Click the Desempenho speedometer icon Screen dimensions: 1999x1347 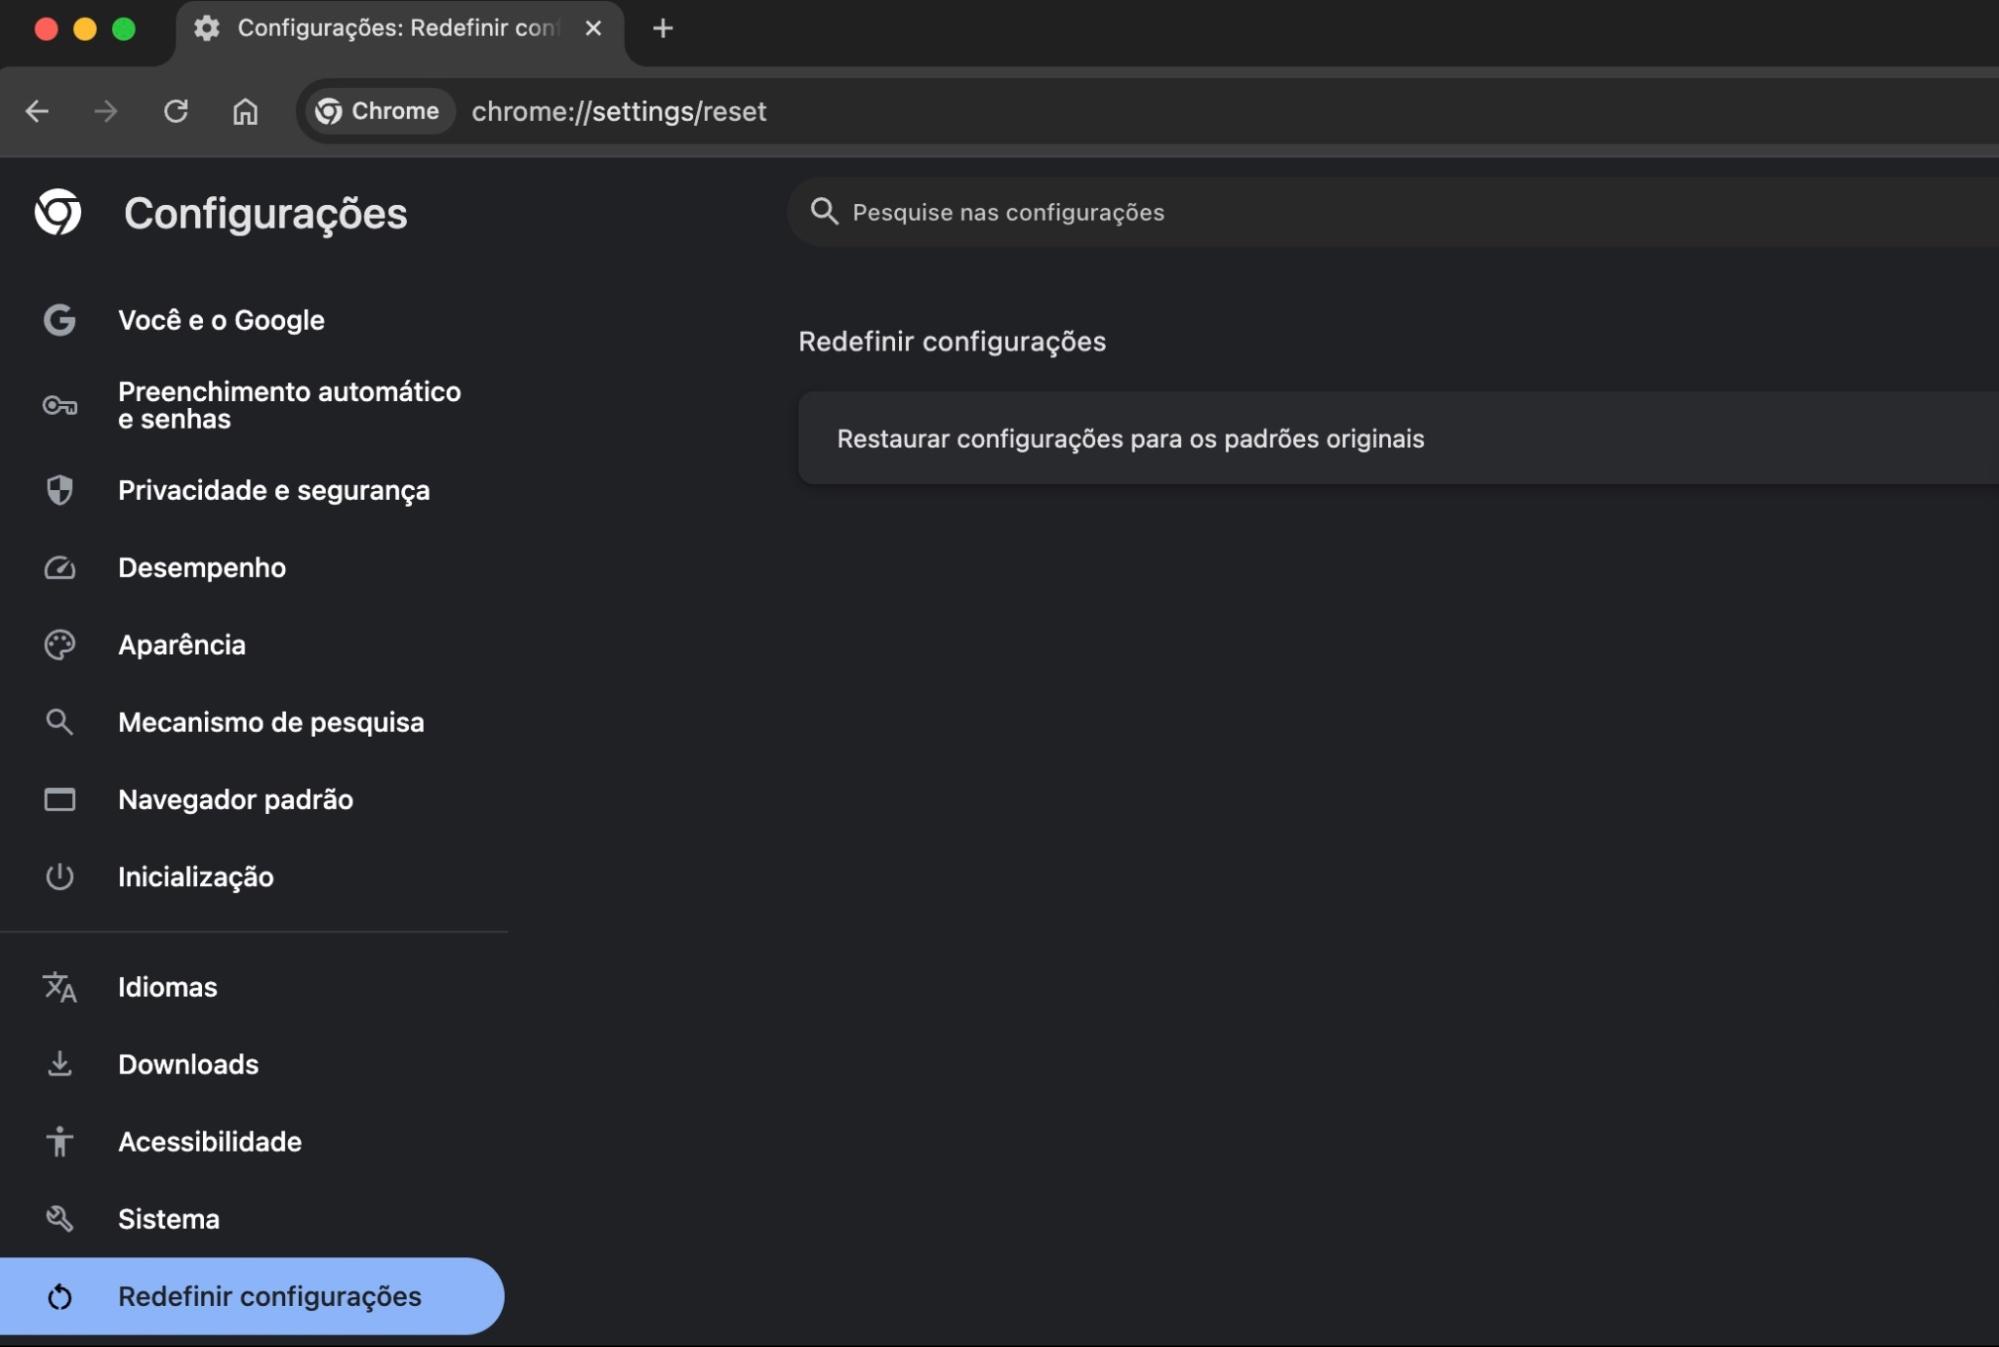click(60, 567)
